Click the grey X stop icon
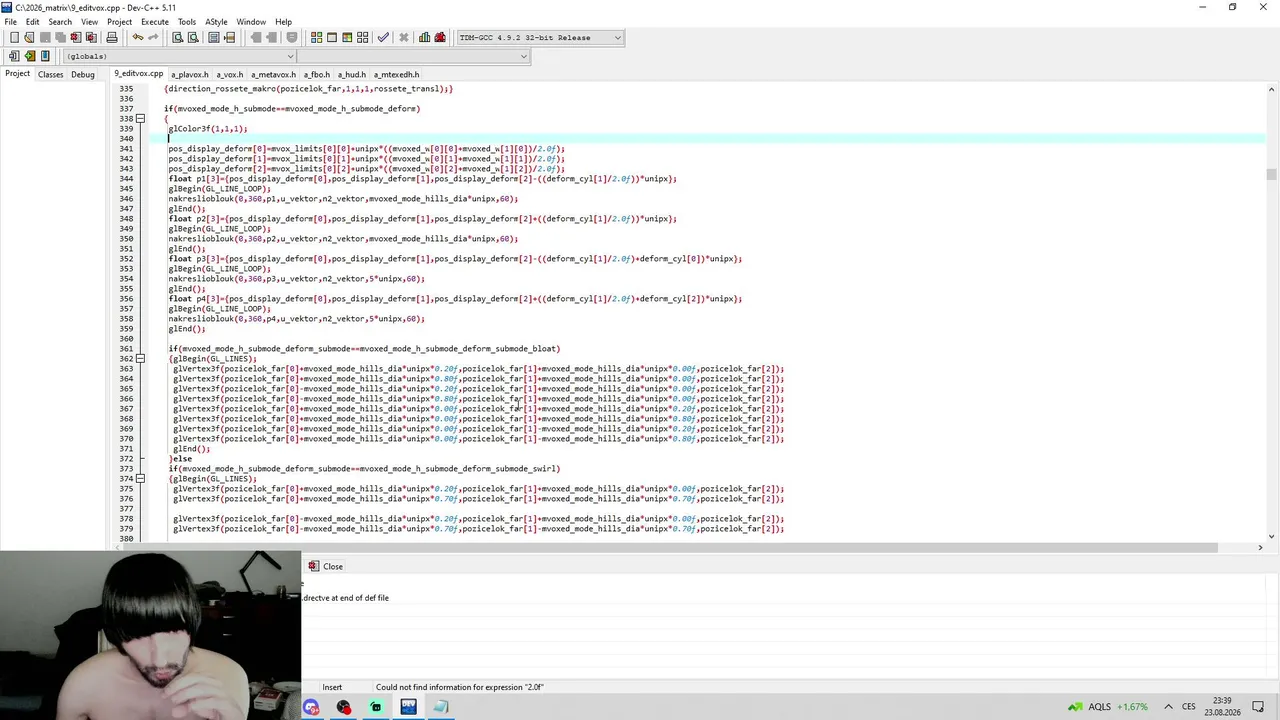 [404, 38]
